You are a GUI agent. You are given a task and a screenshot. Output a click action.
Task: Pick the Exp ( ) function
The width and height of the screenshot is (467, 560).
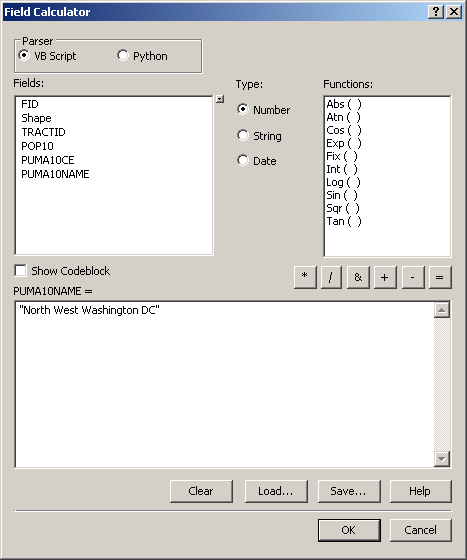[343, 143]
